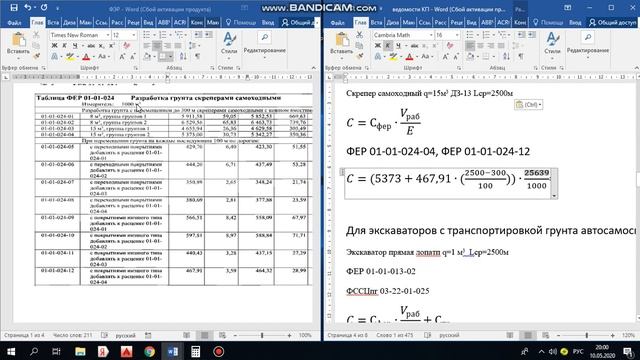Cut selection in right Word window
640x360 pixels.
[359, 35]
